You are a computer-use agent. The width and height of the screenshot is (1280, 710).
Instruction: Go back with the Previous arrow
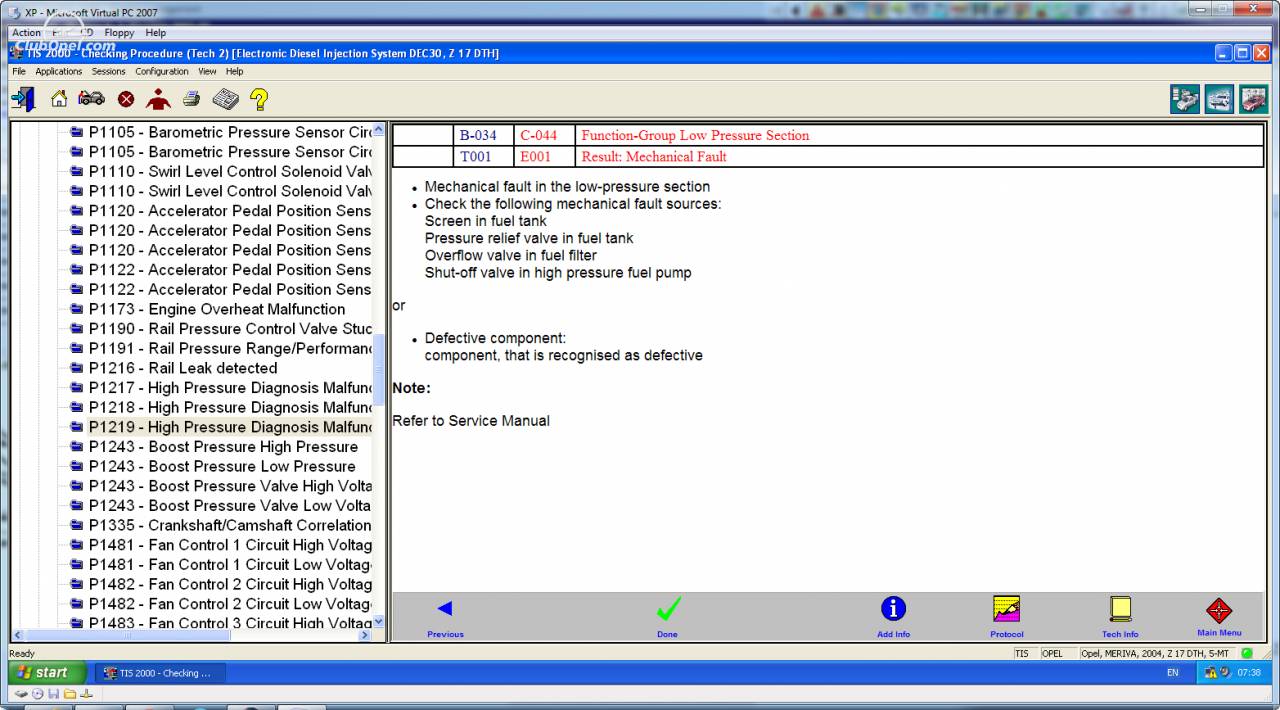[445, 616]
